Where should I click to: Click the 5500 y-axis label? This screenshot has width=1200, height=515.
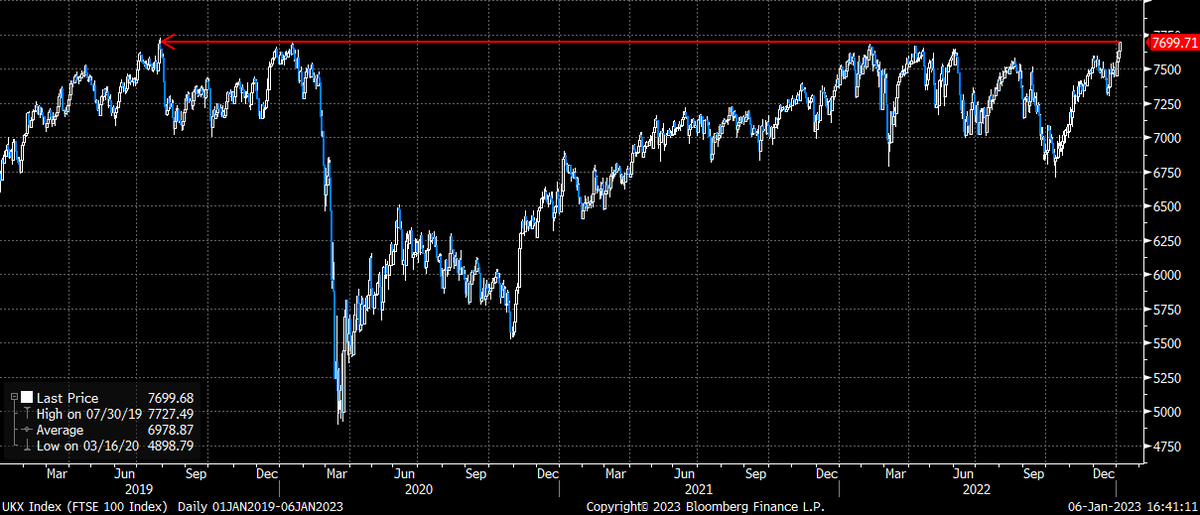[1167, 343]
